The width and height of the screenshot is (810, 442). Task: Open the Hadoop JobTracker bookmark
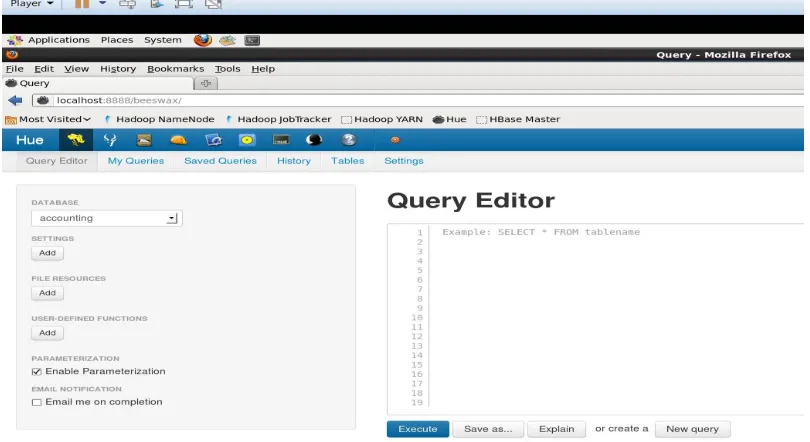click(278, 119)
